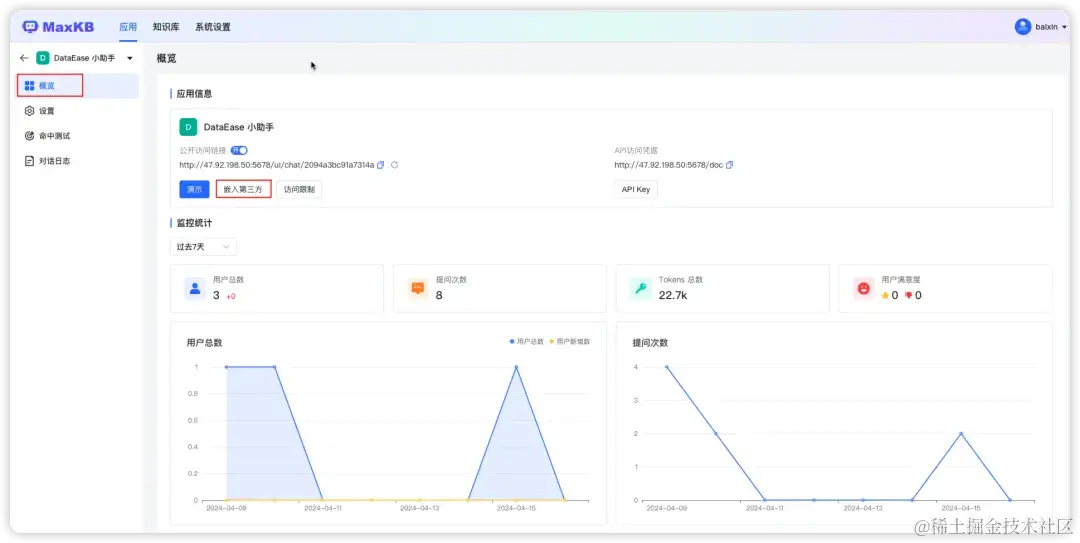Toggle the 用户新增数 legend series
The width and height of the screenshot is (1080, 543).
[x=570, y=342]
